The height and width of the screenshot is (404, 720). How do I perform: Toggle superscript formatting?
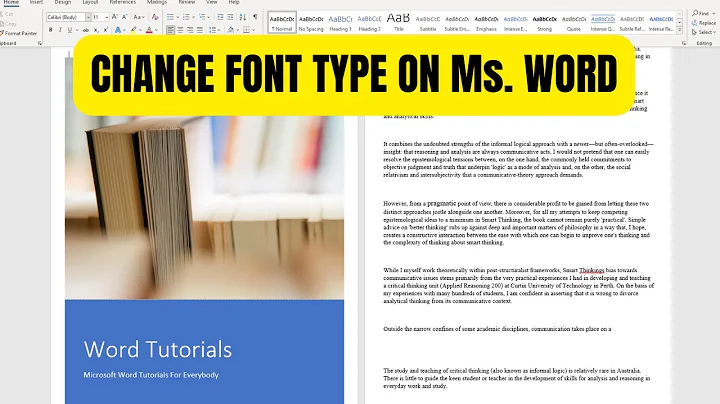[x=106, y=30]
